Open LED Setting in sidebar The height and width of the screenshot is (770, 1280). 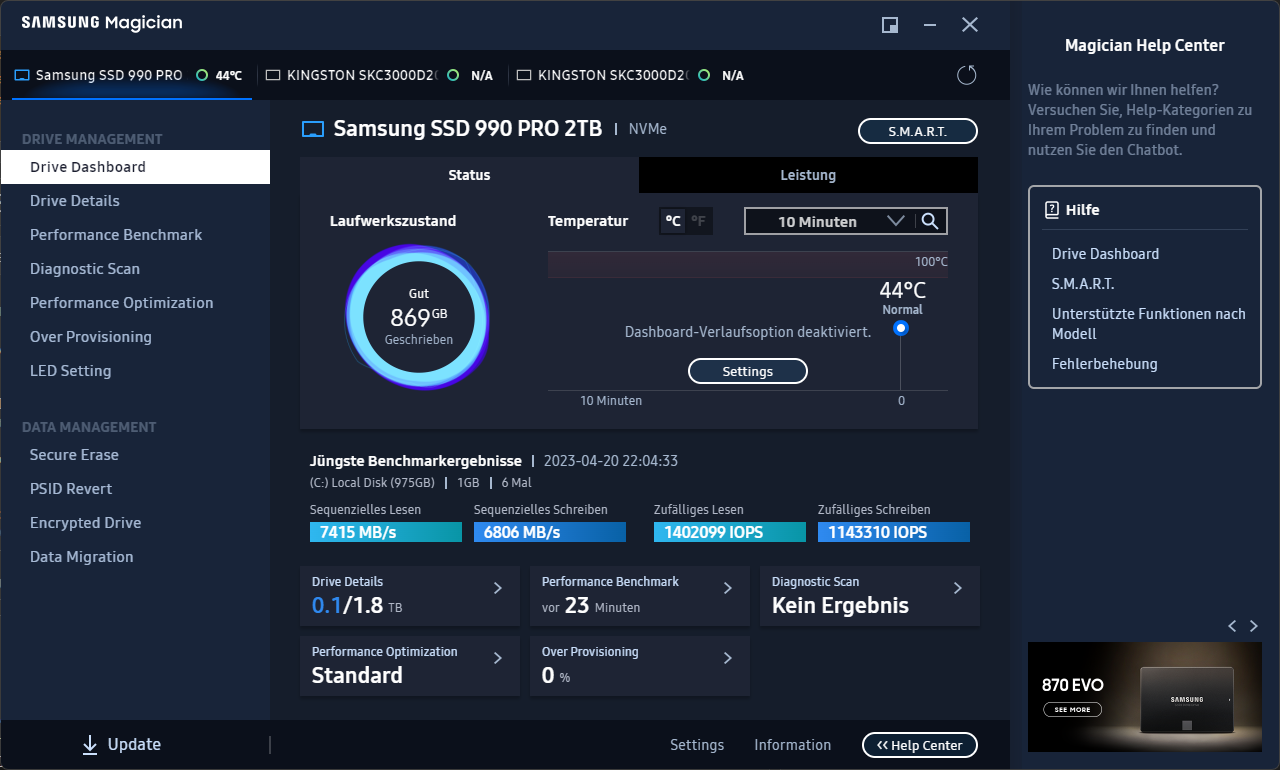[x=135, y=371]
